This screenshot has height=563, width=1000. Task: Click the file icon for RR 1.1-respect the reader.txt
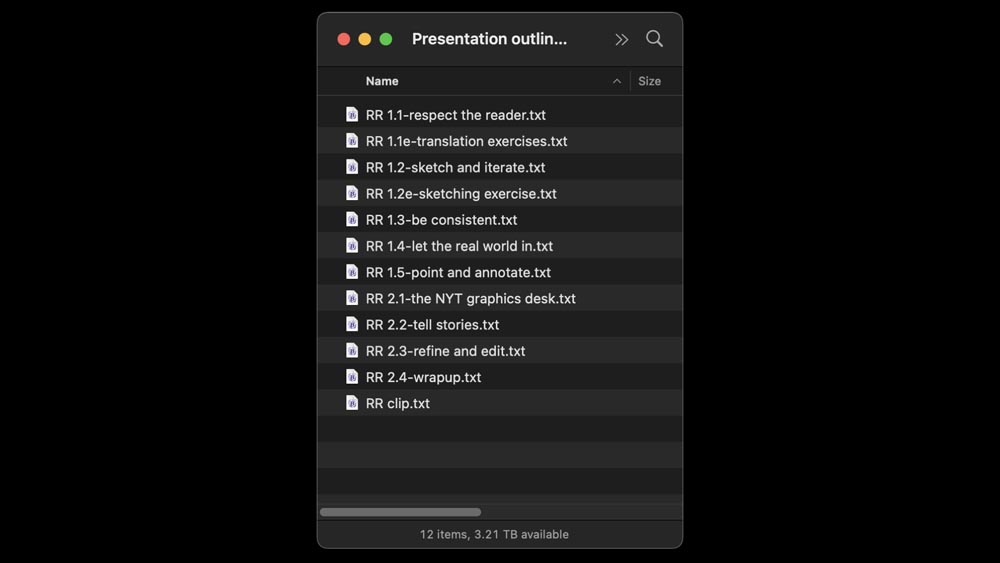(352, 115)
